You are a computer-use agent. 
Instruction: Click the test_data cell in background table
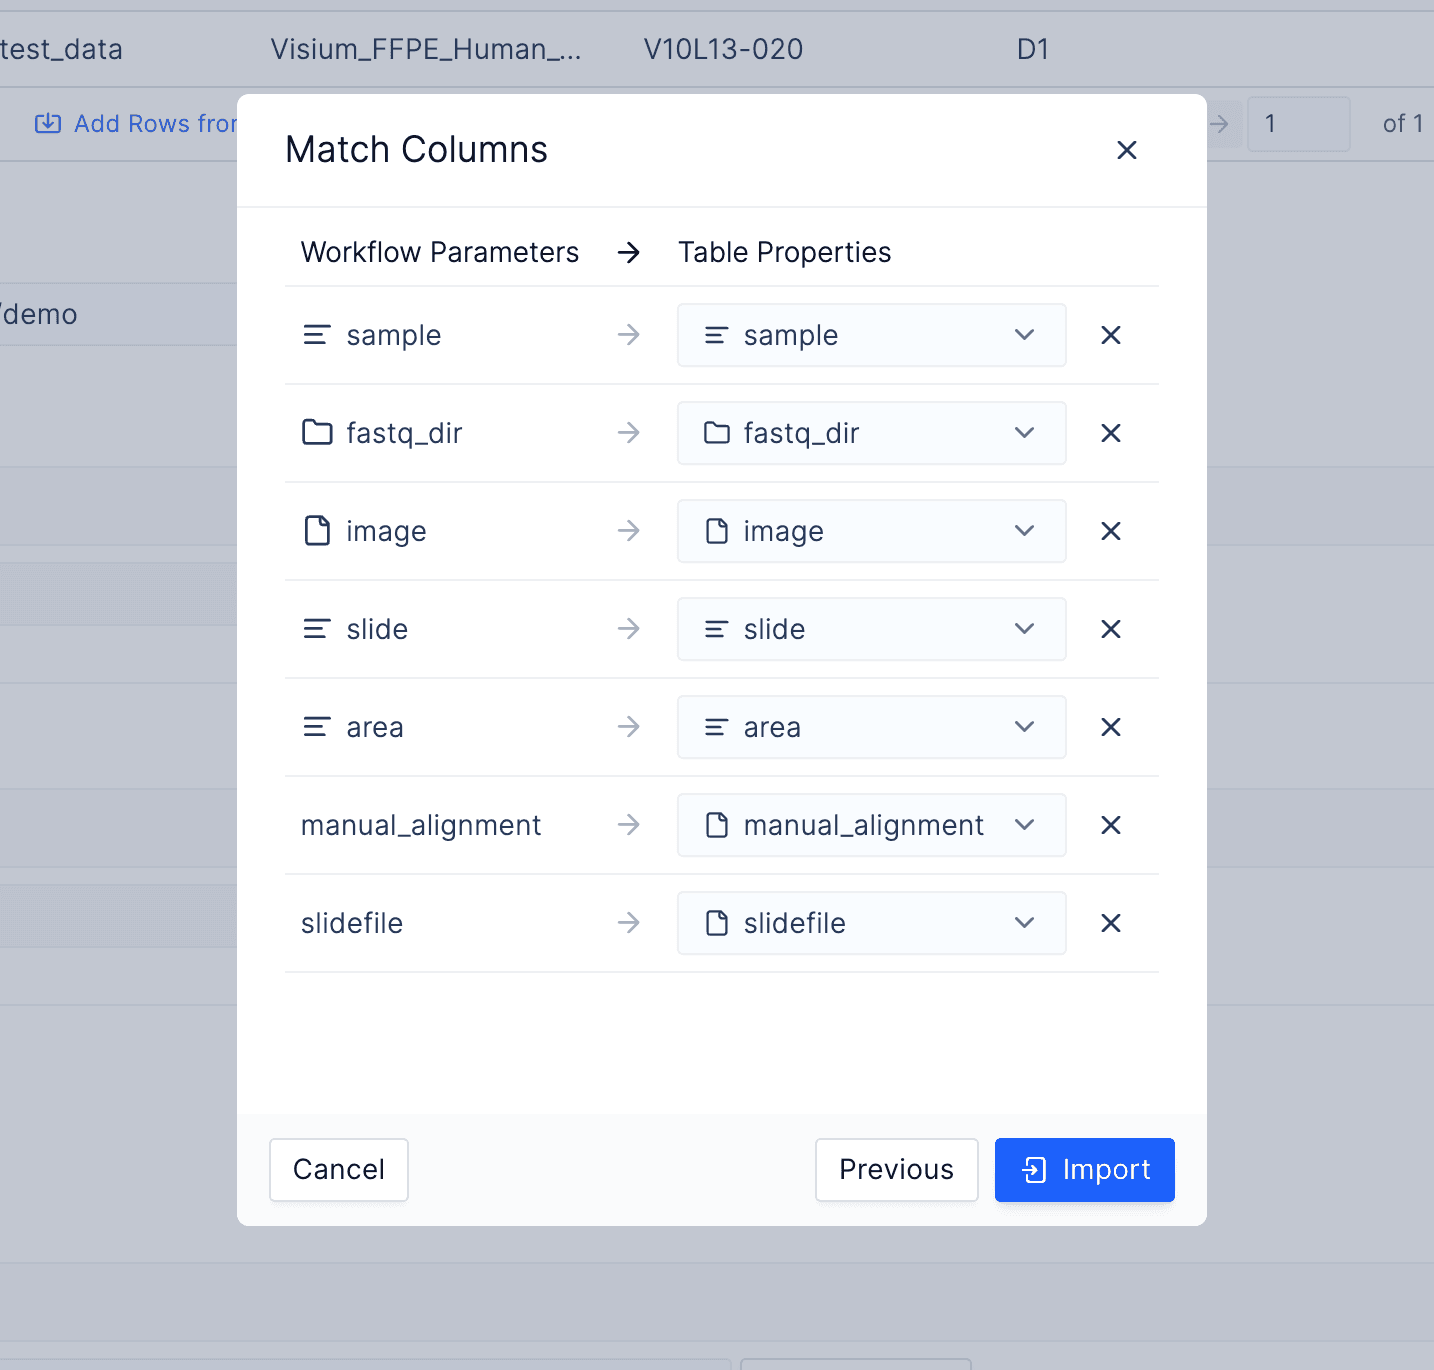point(61,49)
